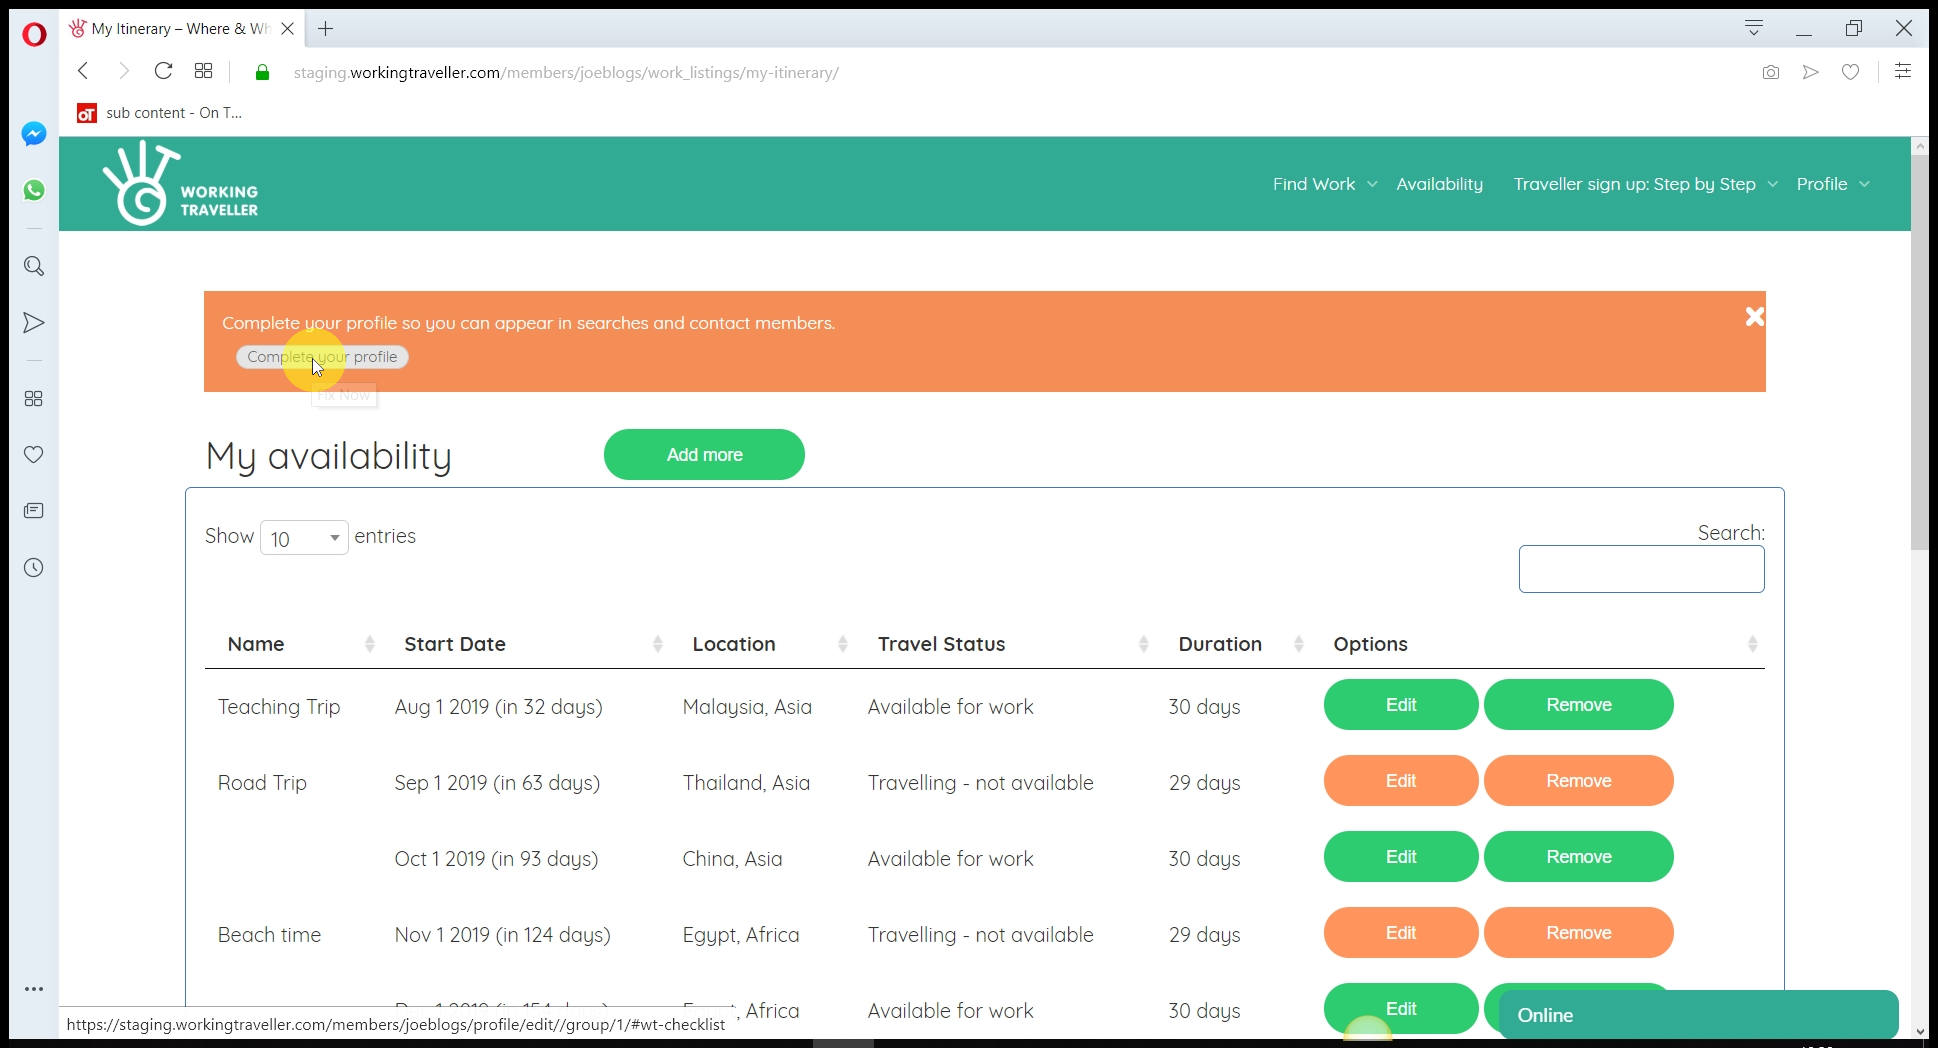Click the Working Traveller logo

tap(180, 184)
